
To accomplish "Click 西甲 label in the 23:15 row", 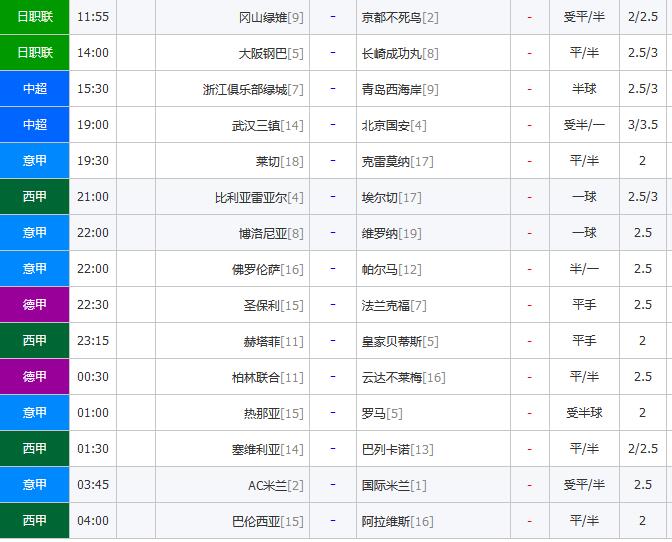I will (35, 341).
